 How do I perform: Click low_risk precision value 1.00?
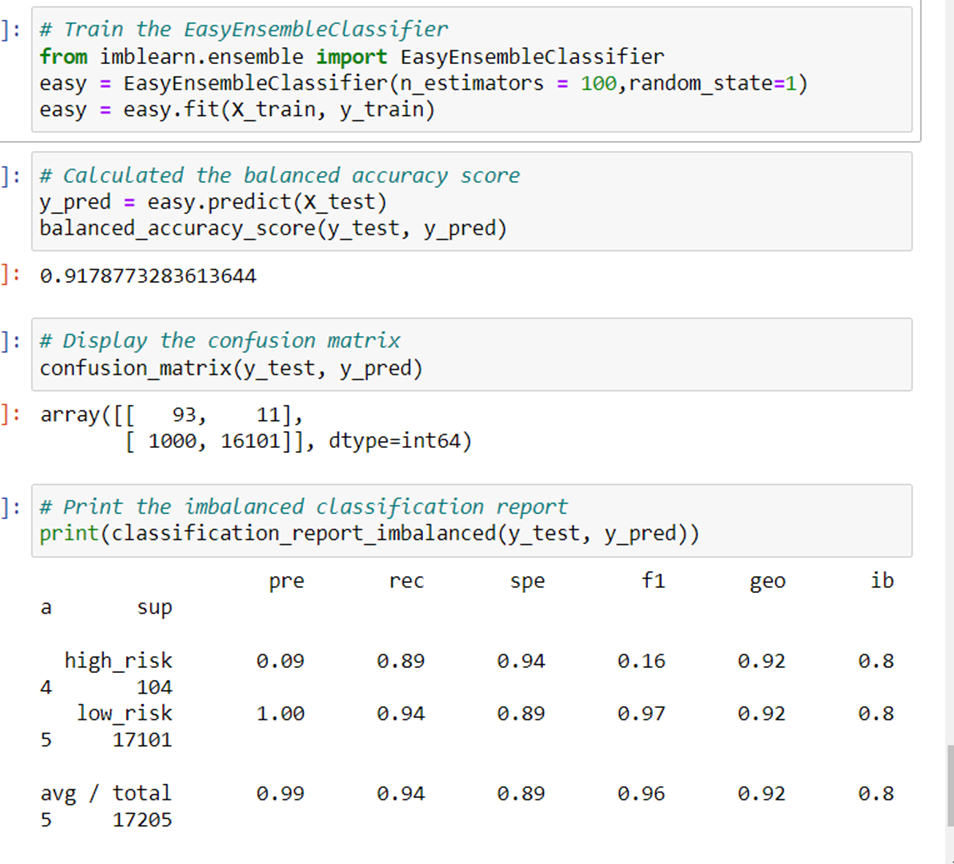click(280, 714)
